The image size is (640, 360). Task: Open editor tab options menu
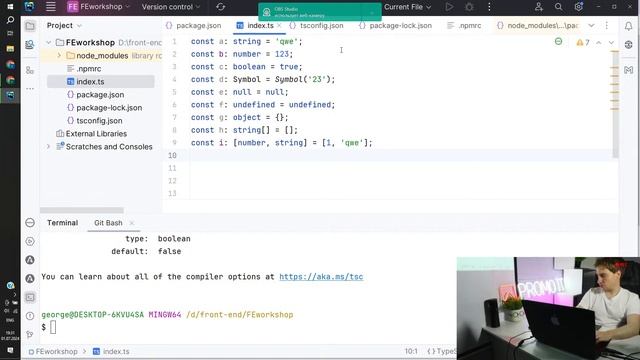tap(607, 25)
